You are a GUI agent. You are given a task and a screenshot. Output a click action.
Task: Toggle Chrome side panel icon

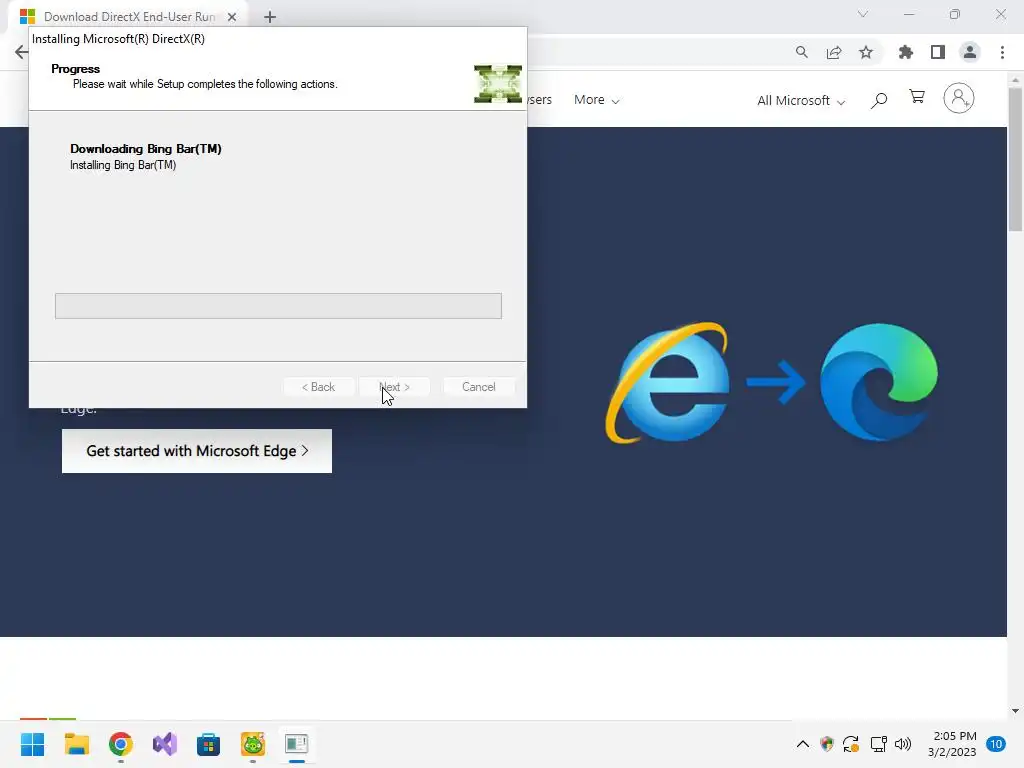[938, 52]
